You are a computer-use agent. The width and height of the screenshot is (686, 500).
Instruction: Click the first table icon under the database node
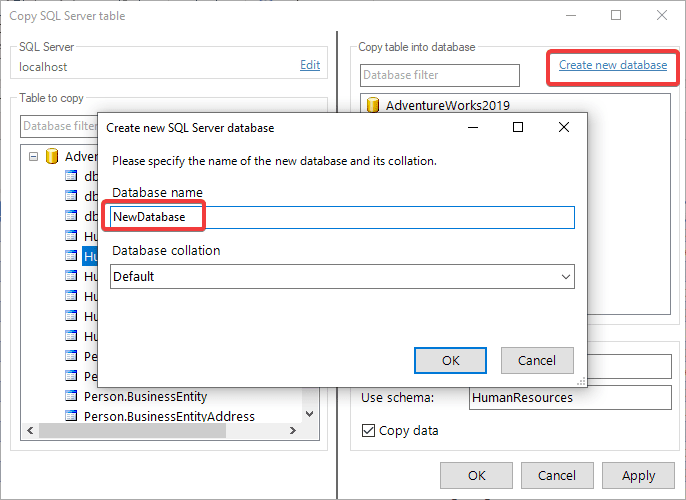click(x=71, y=176)
